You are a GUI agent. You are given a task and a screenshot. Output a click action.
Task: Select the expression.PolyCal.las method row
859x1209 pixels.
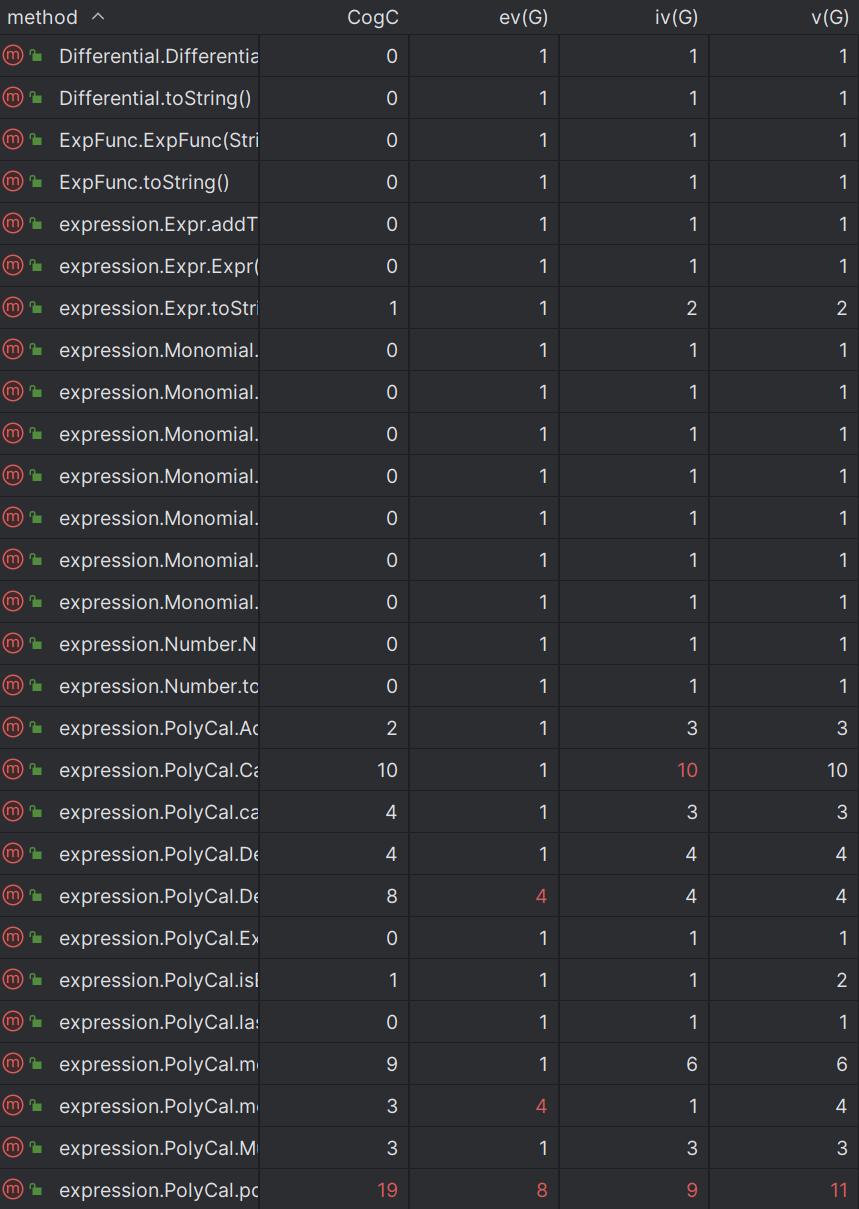pyautogui.click(x=429, y=1022)
